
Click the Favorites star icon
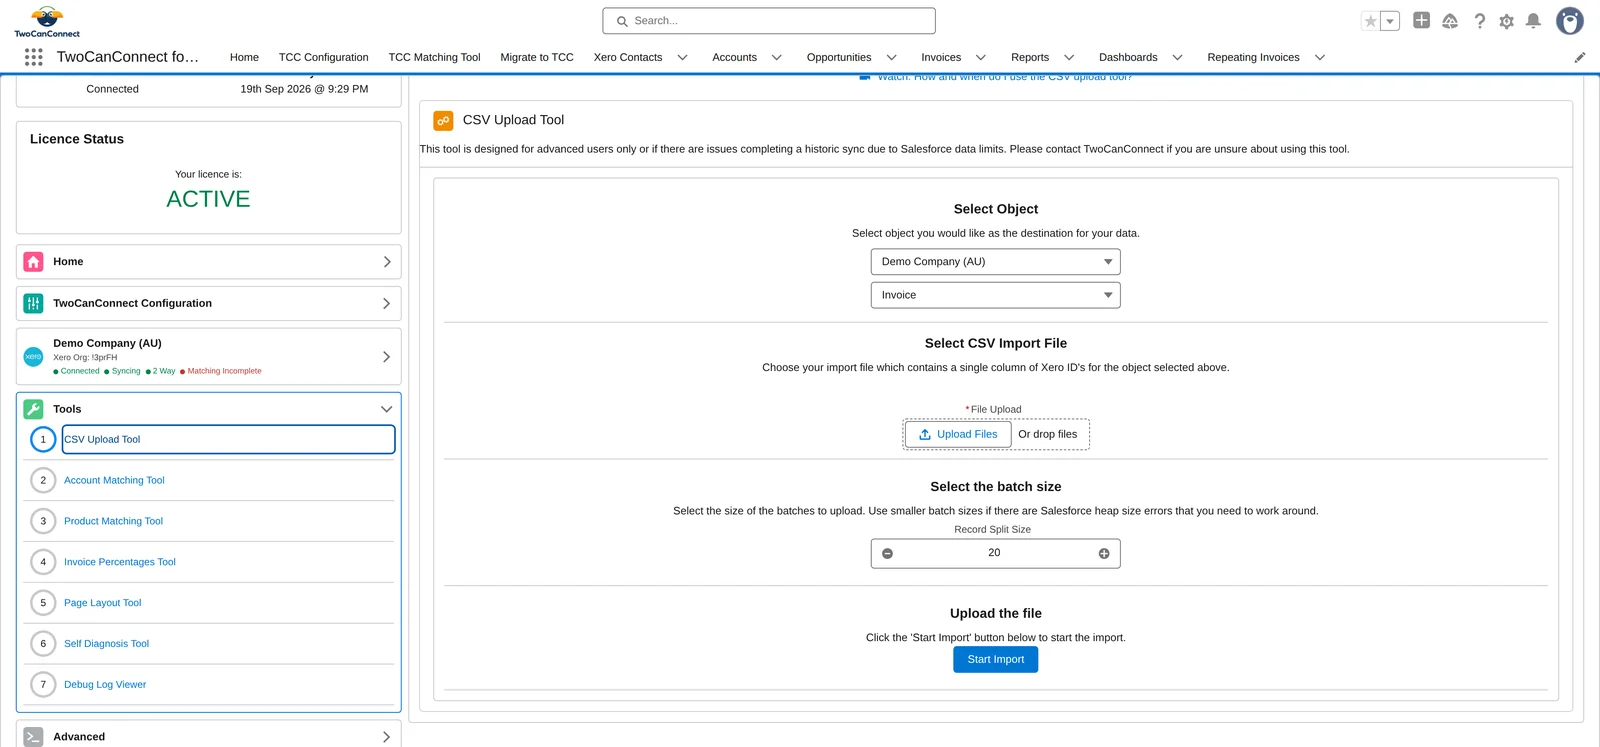click(1371, 21)
